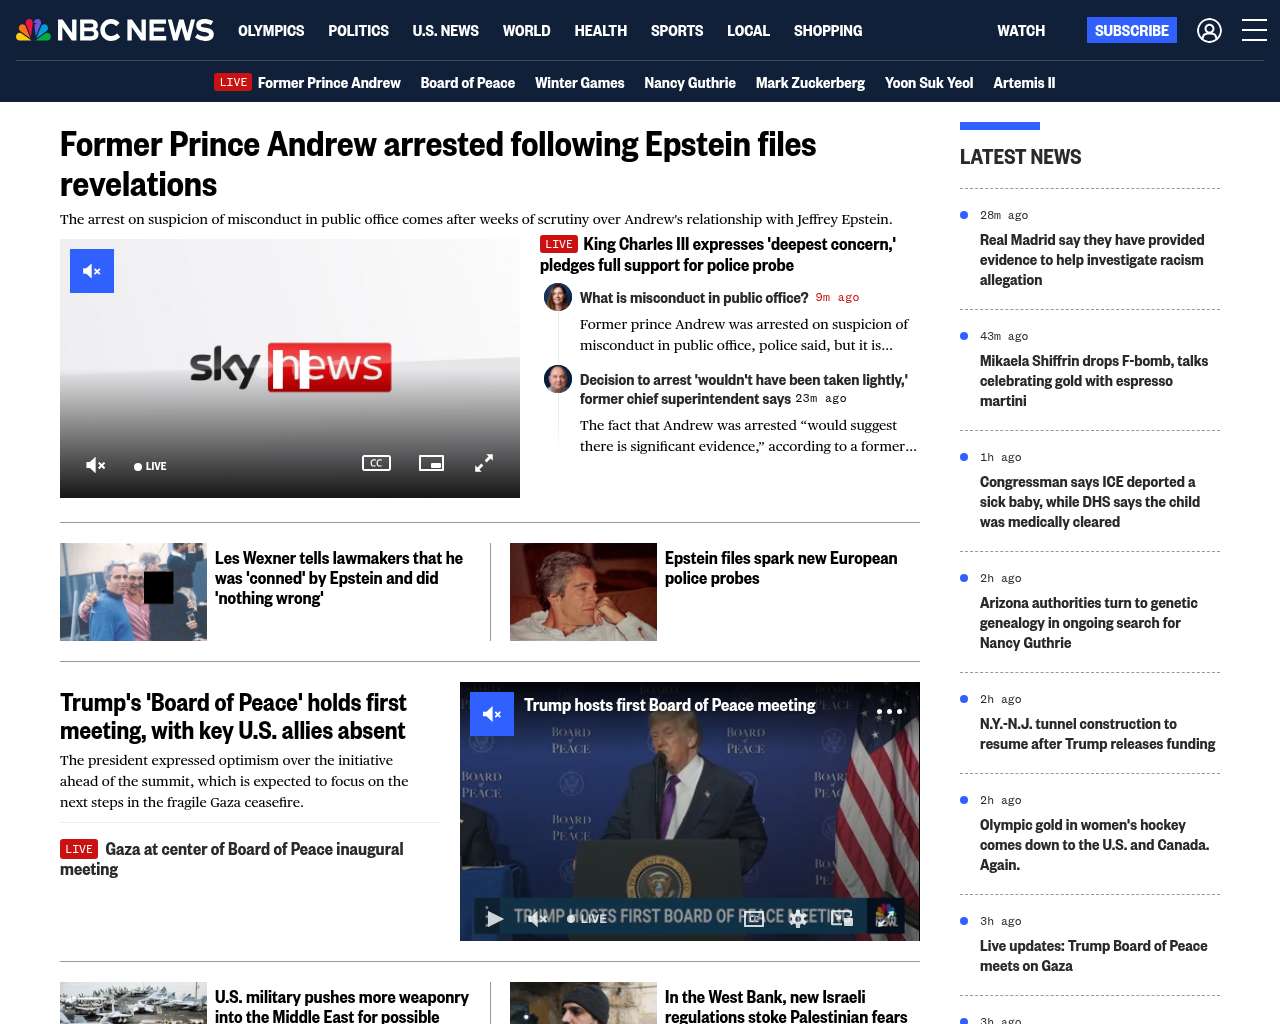Open Mikaela Shiffrin F-bomb latest news story
The width and height of the screenshot is (1280, 1024).
(x=1093, y=381)
